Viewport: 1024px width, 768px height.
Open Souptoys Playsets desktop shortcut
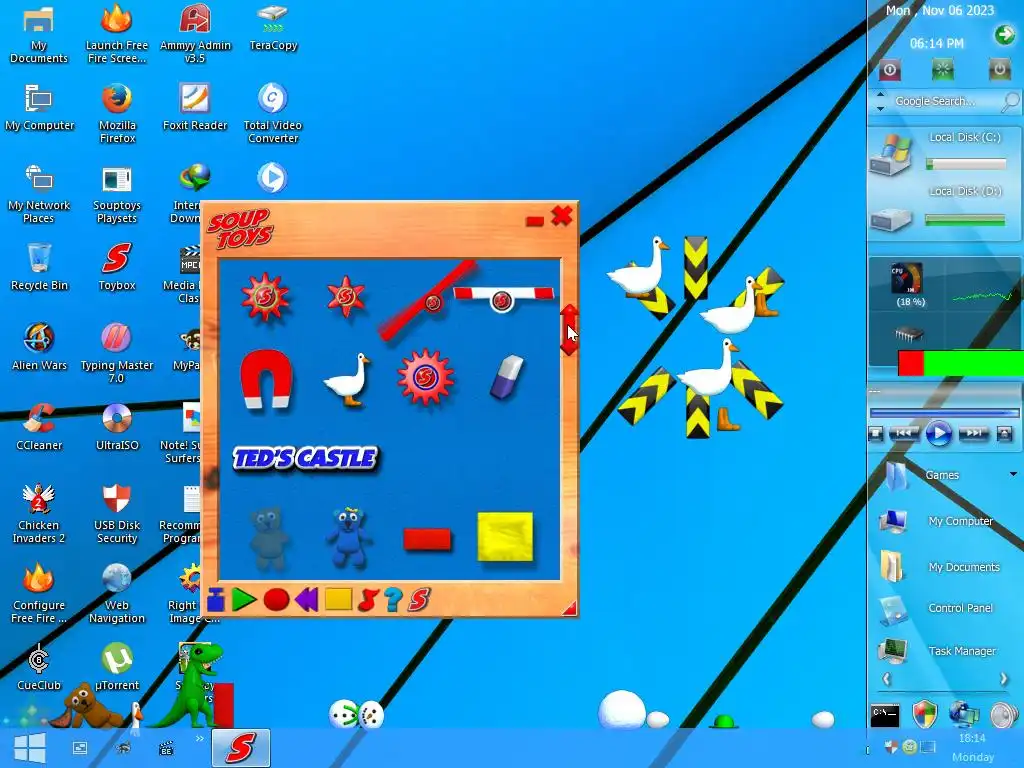pyautogui.click(x=117, y=194)
